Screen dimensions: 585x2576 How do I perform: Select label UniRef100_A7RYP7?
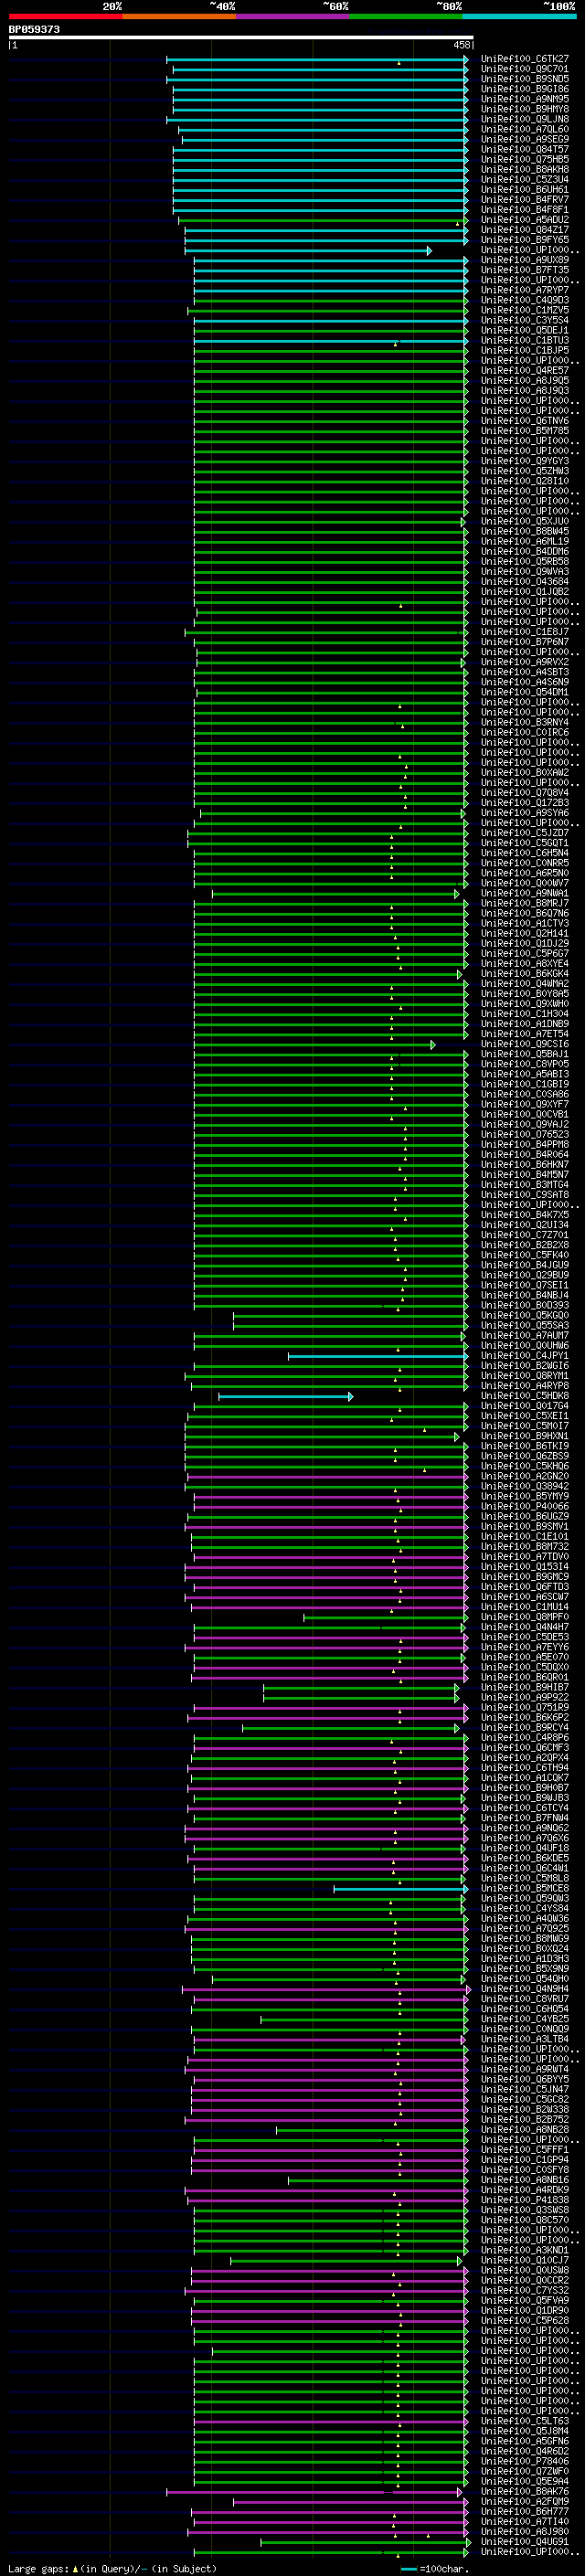pyautogui.click(x=524, y=290)
